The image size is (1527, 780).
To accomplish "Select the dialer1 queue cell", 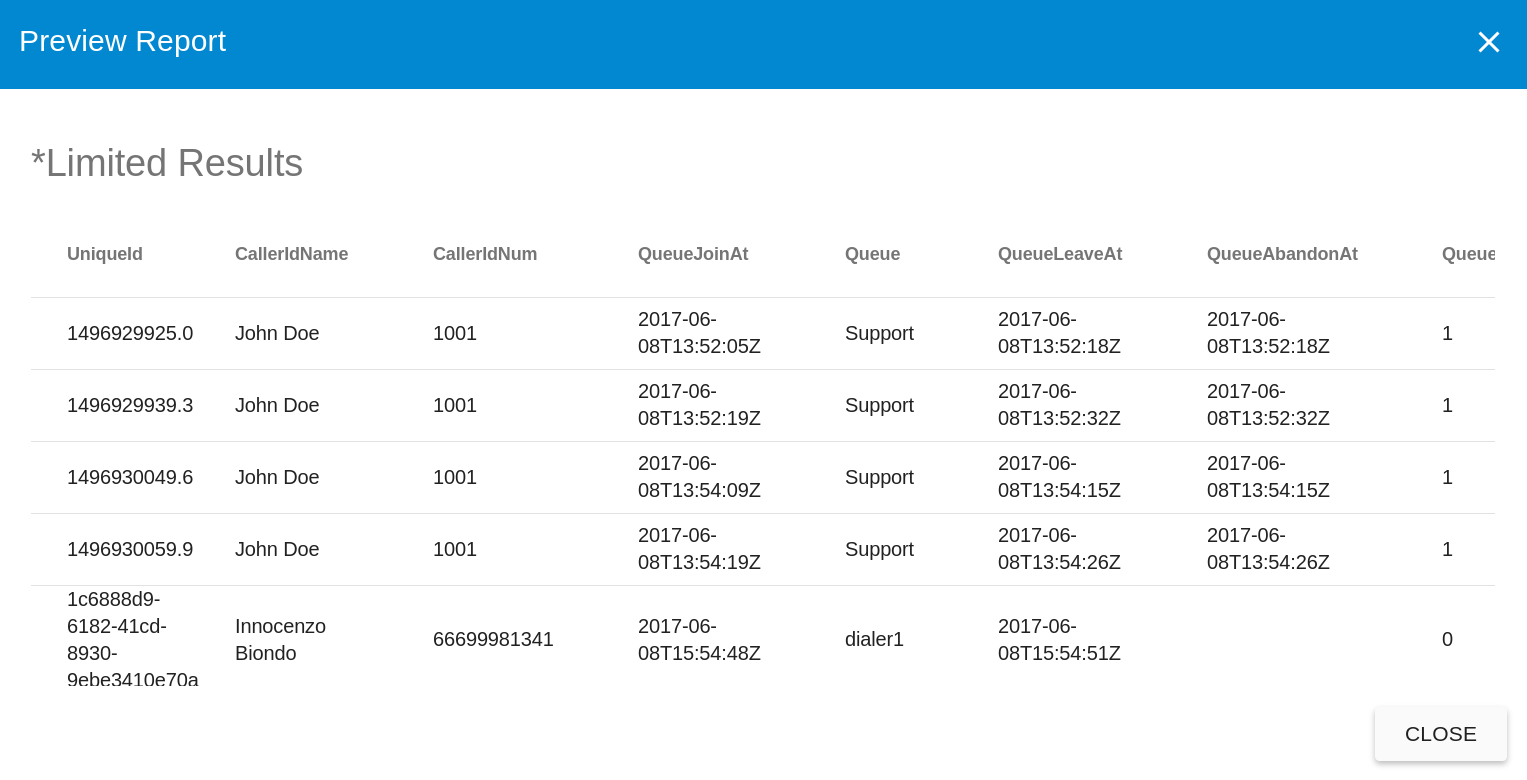I will (874, 639).
